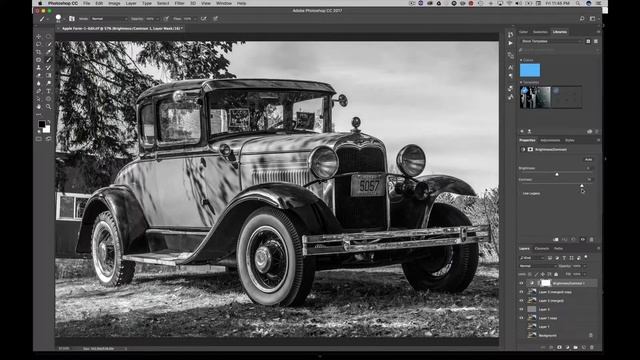Select the Path Selection tool
The height and width of the screenshot is (360, 640).
pos(39,98)
